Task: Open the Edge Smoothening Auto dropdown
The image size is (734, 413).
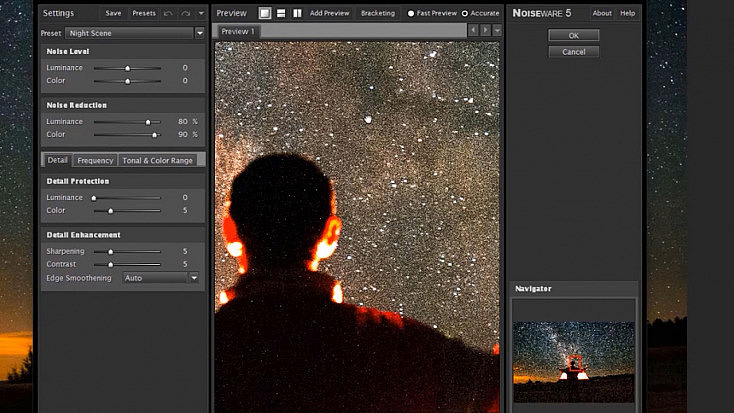Action: coord(161,278)
